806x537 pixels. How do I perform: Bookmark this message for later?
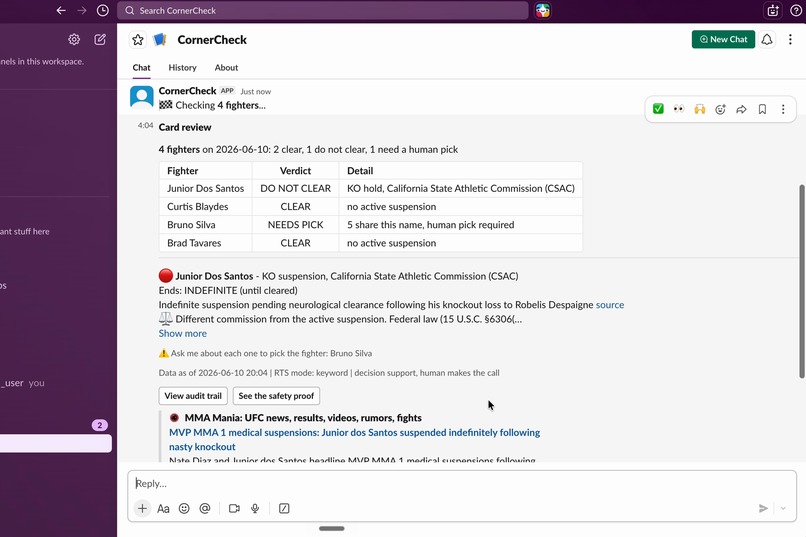click(x=762, y=109)
